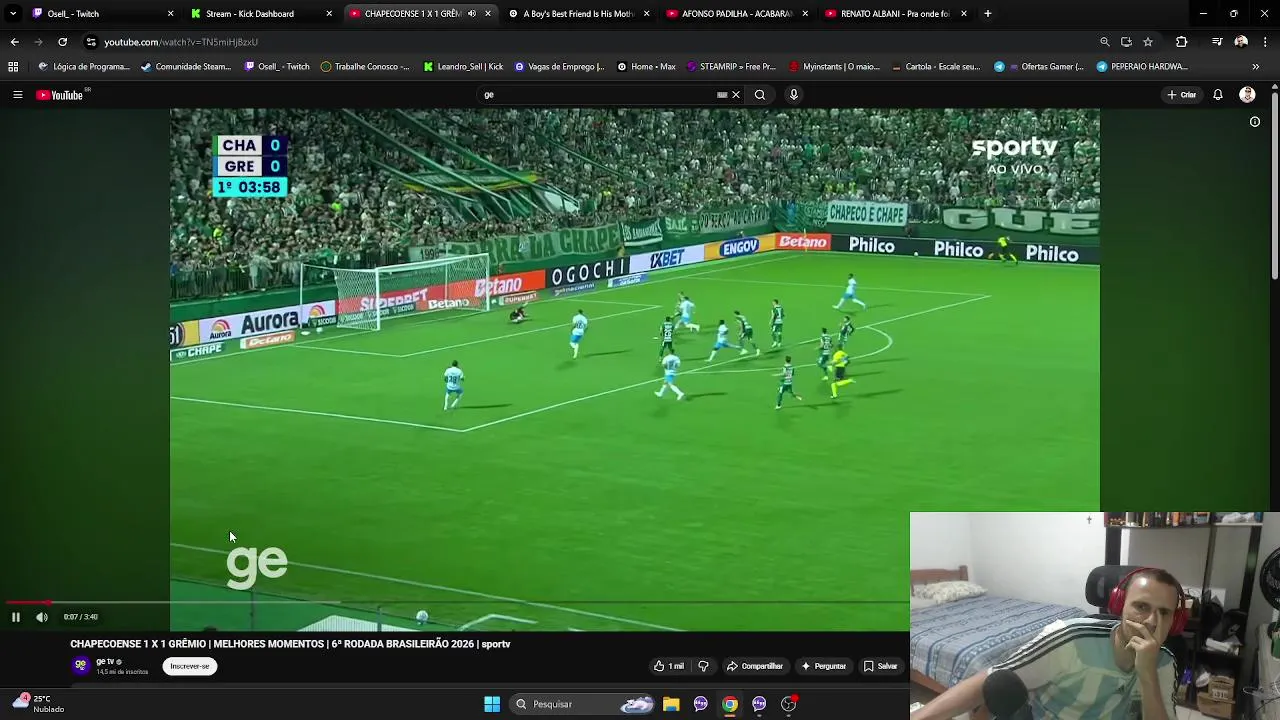
Task: Open weather widget showing 25°C Nublado
Action: pos(38,704)
